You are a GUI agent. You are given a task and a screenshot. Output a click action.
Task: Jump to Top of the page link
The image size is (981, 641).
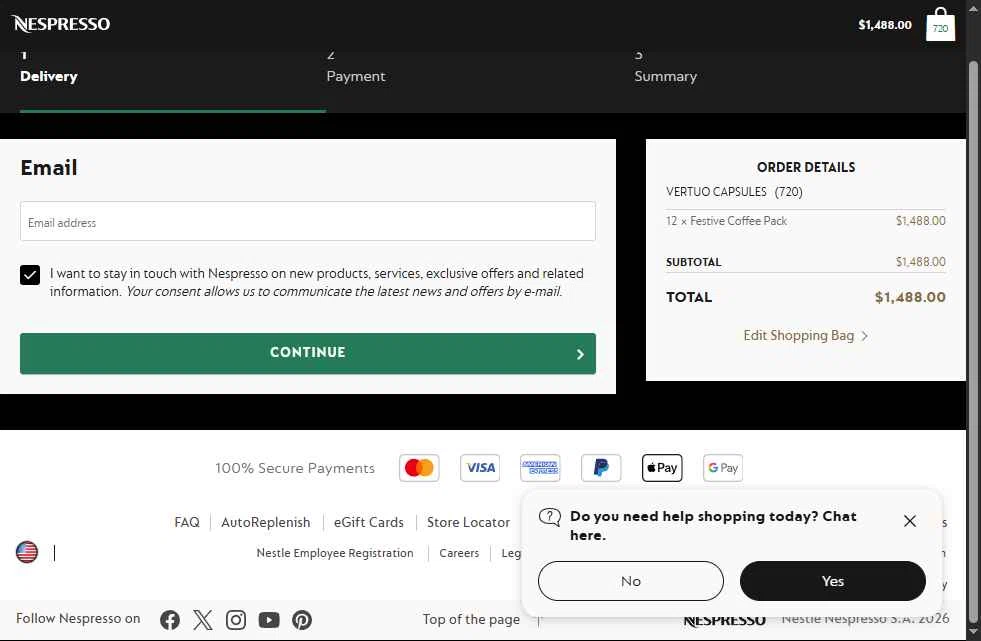point(471,619)
